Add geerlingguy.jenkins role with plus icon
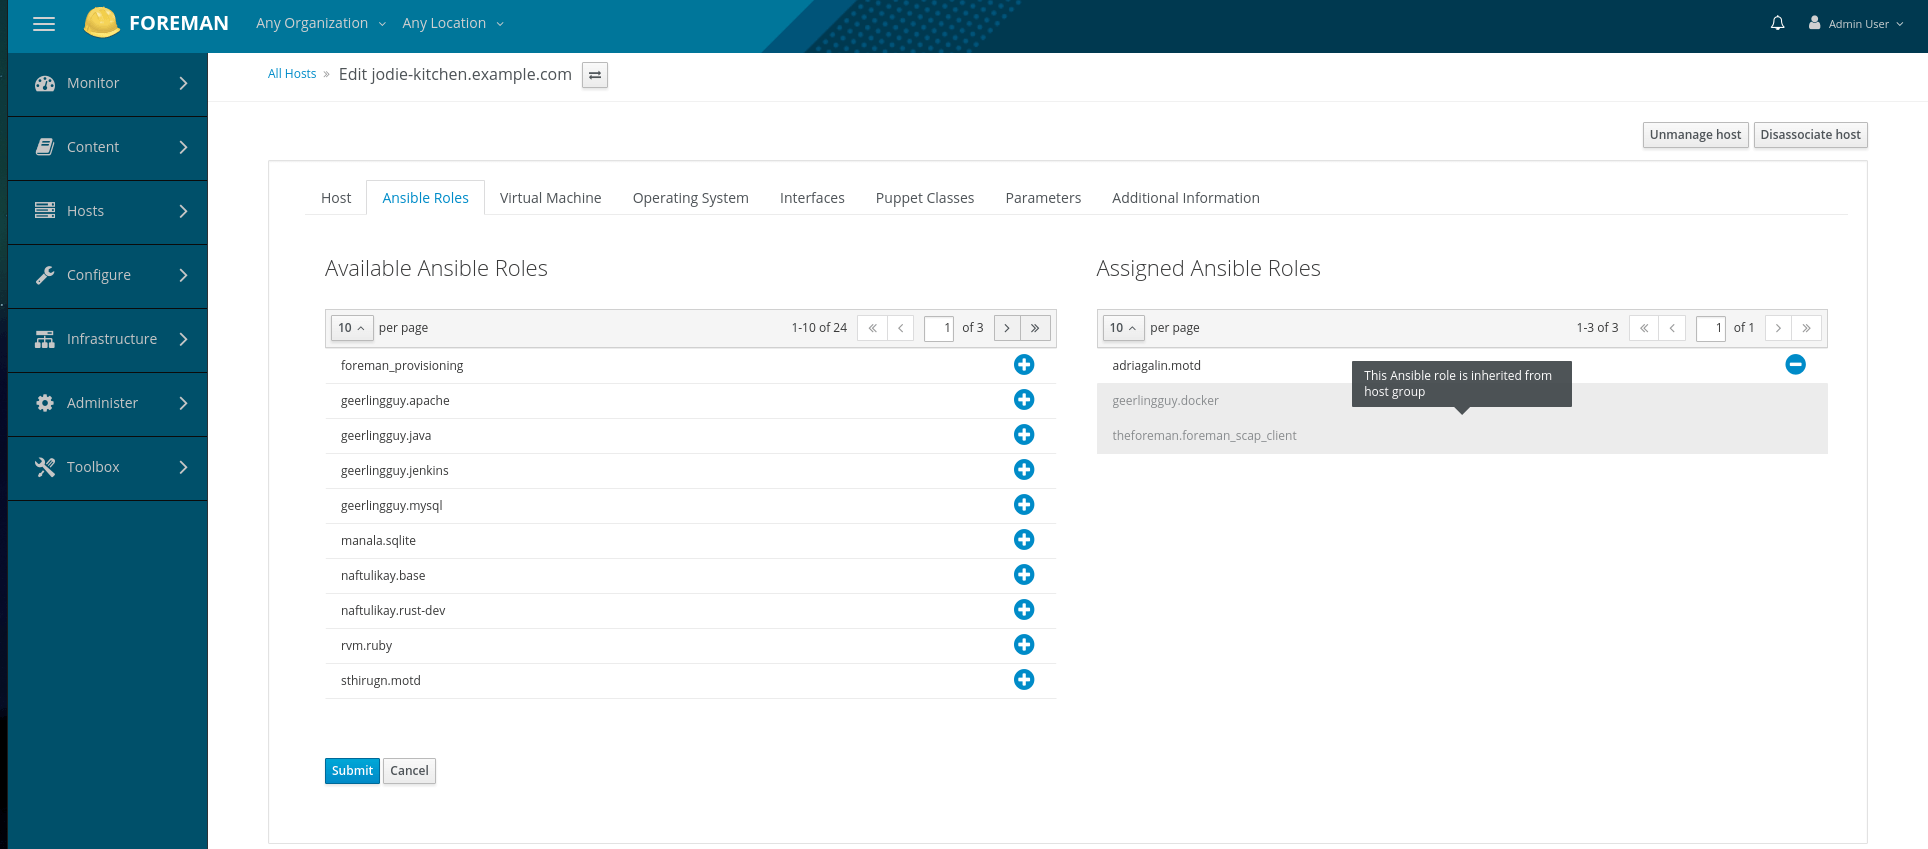 tap(1024, 470)
